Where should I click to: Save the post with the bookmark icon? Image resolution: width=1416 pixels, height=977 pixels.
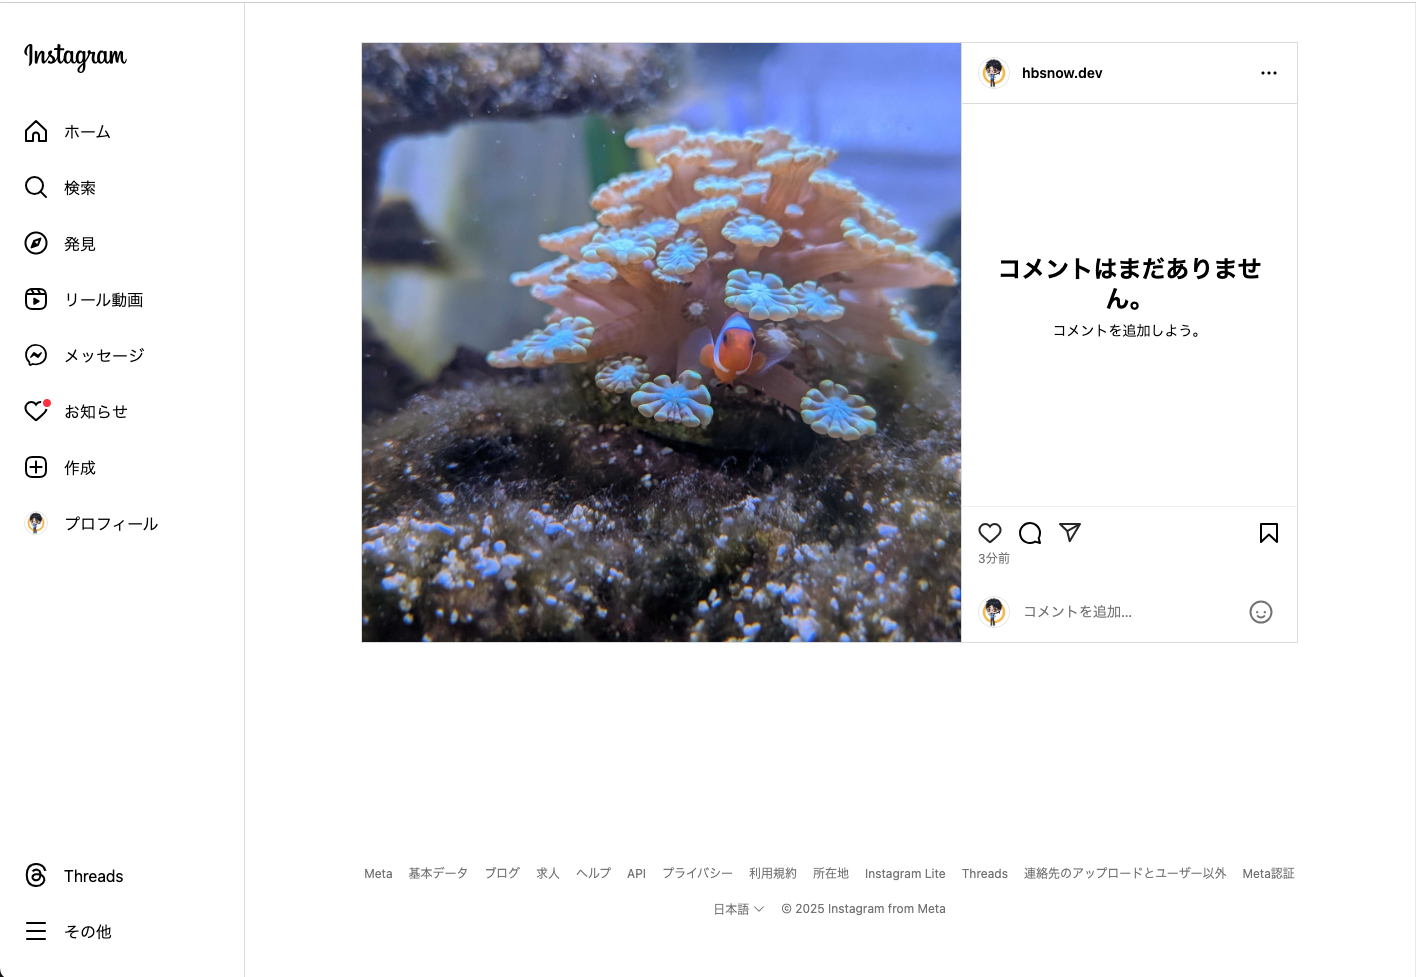coord(1269,533)
